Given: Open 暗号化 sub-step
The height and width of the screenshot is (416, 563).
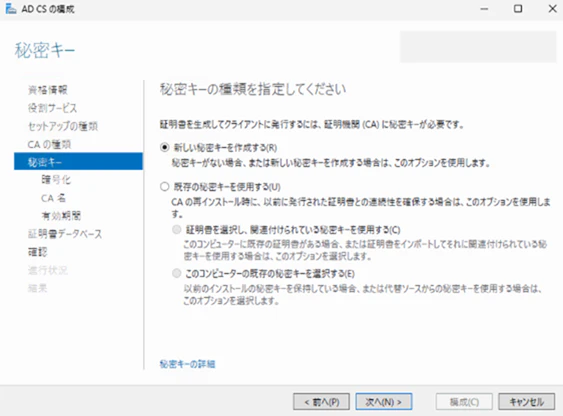Looking at the screenshot, I should click(56, 180).
